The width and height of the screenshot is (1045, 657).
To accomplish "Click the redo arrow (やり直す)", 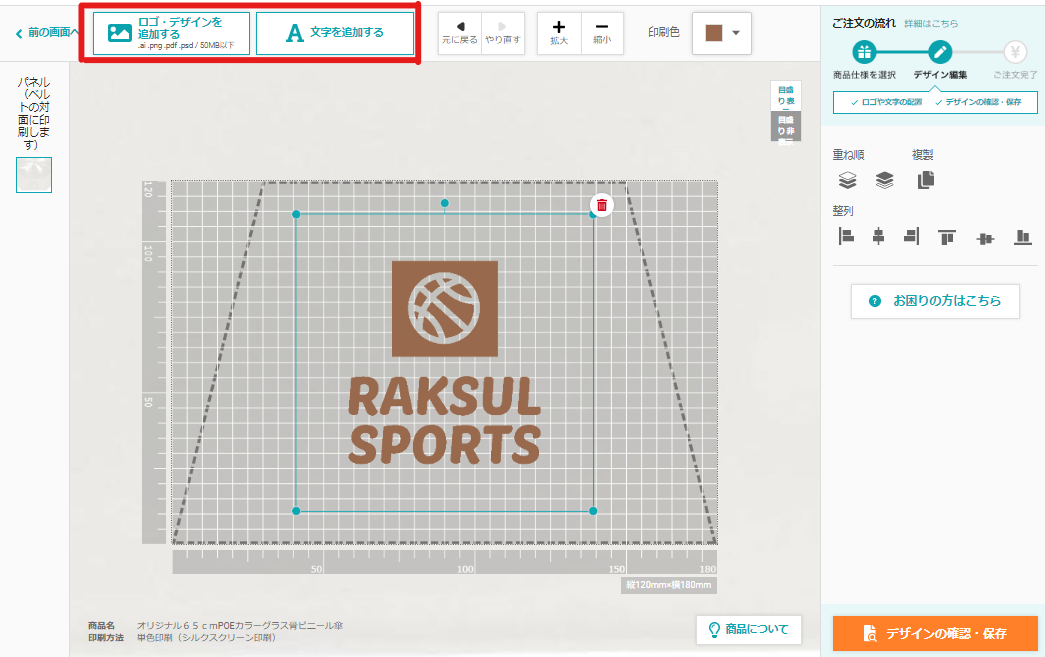I will click(503, 33).
